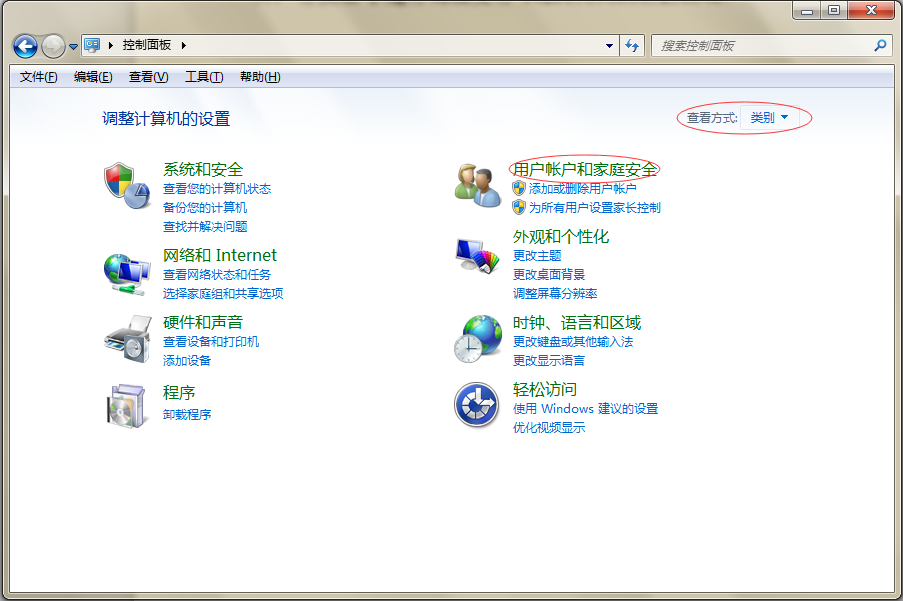Open 硬件和声音 category
The image size is (903, 601).
[x=203, y=322]
